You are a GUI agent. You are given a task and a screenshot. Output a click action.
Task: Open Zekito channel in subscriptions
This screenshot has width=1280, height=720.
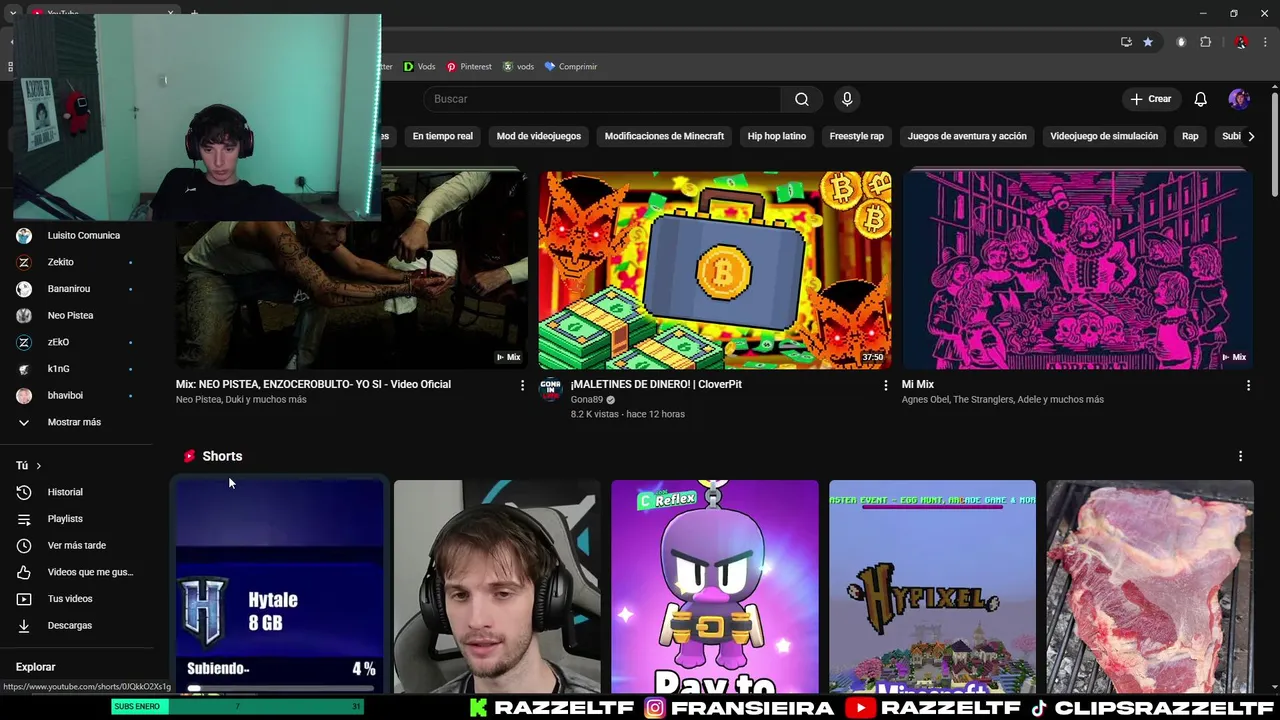tap(77, 262)
